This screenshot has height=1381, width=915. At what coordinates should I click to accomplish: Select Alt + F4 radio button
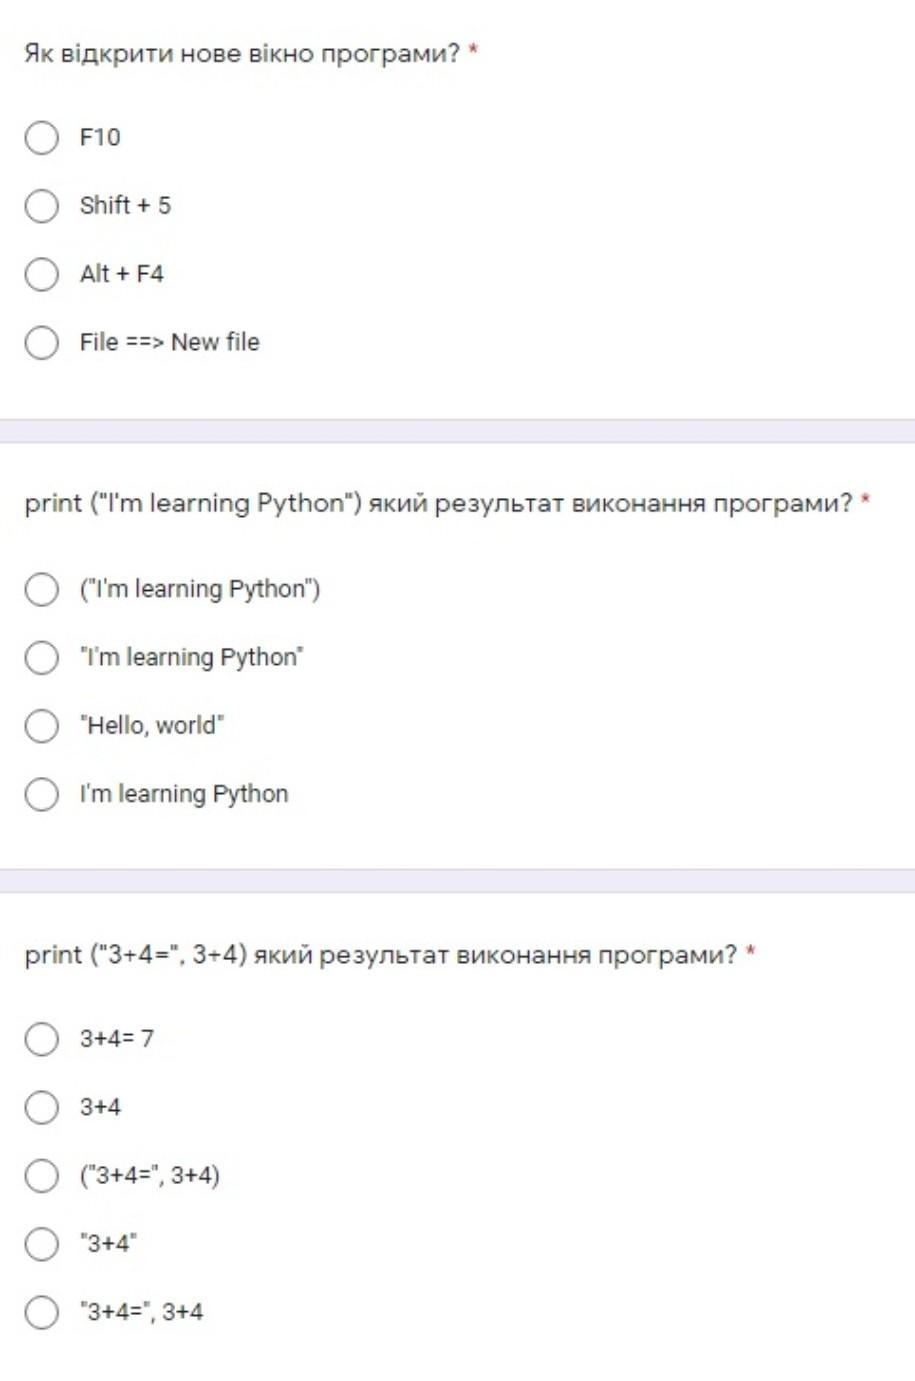41,274
